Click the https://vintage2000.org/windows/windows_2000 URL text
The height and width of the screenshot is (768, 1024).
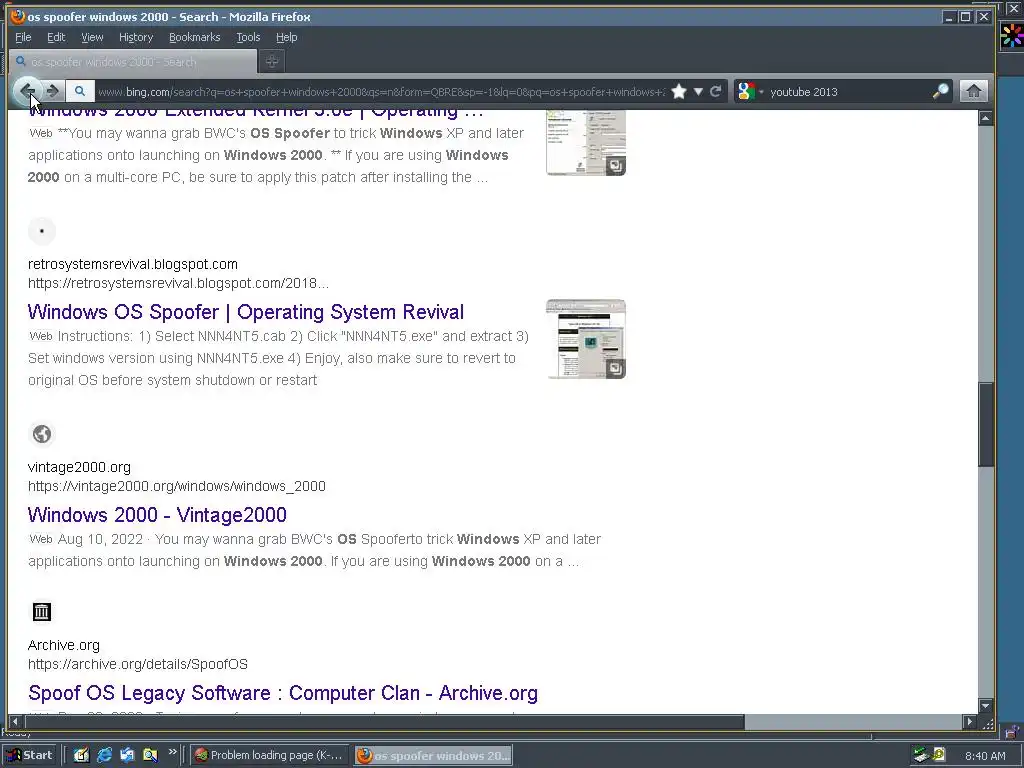point(176,487)
